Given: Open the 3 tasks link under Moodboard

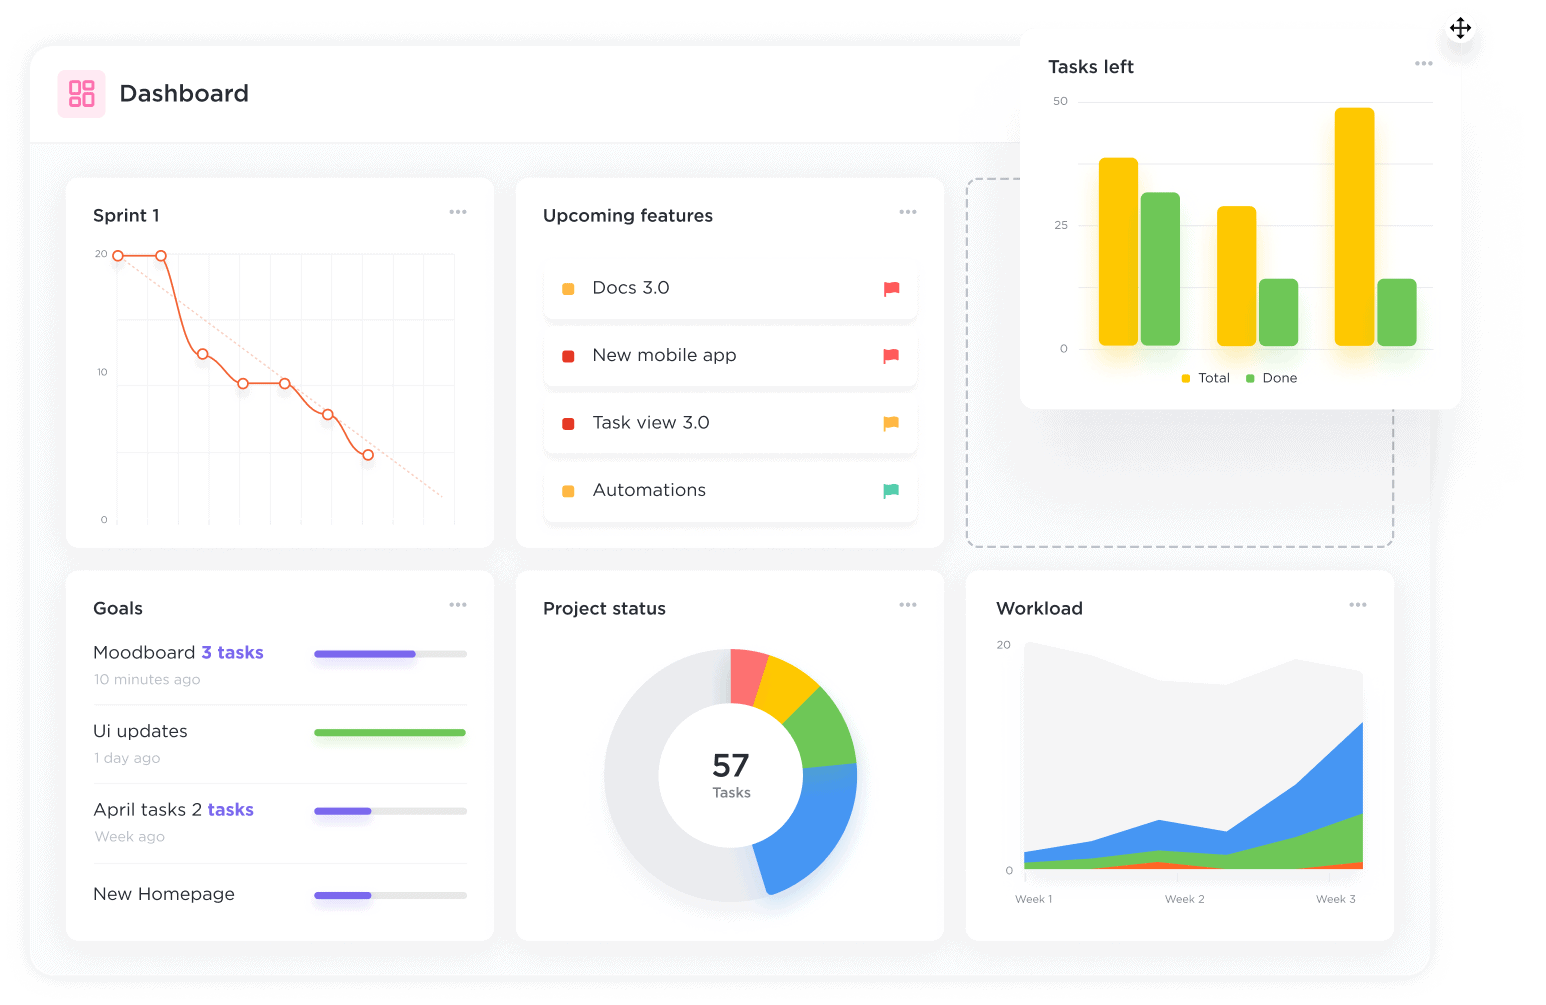Looking at the screenshot, I should [232, 652].
